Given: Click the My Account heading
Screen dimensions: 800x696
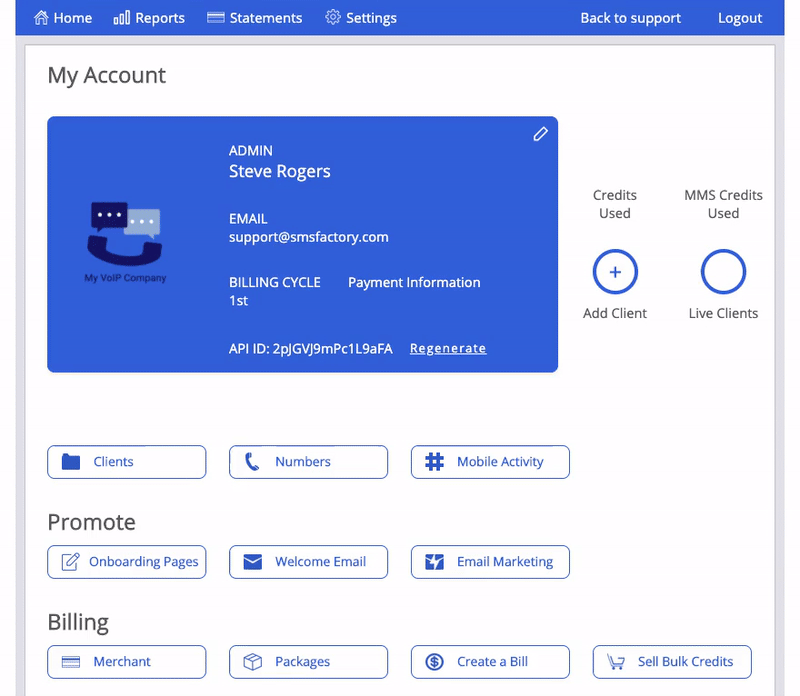Looking at the screenshot, I should [107, 76].
